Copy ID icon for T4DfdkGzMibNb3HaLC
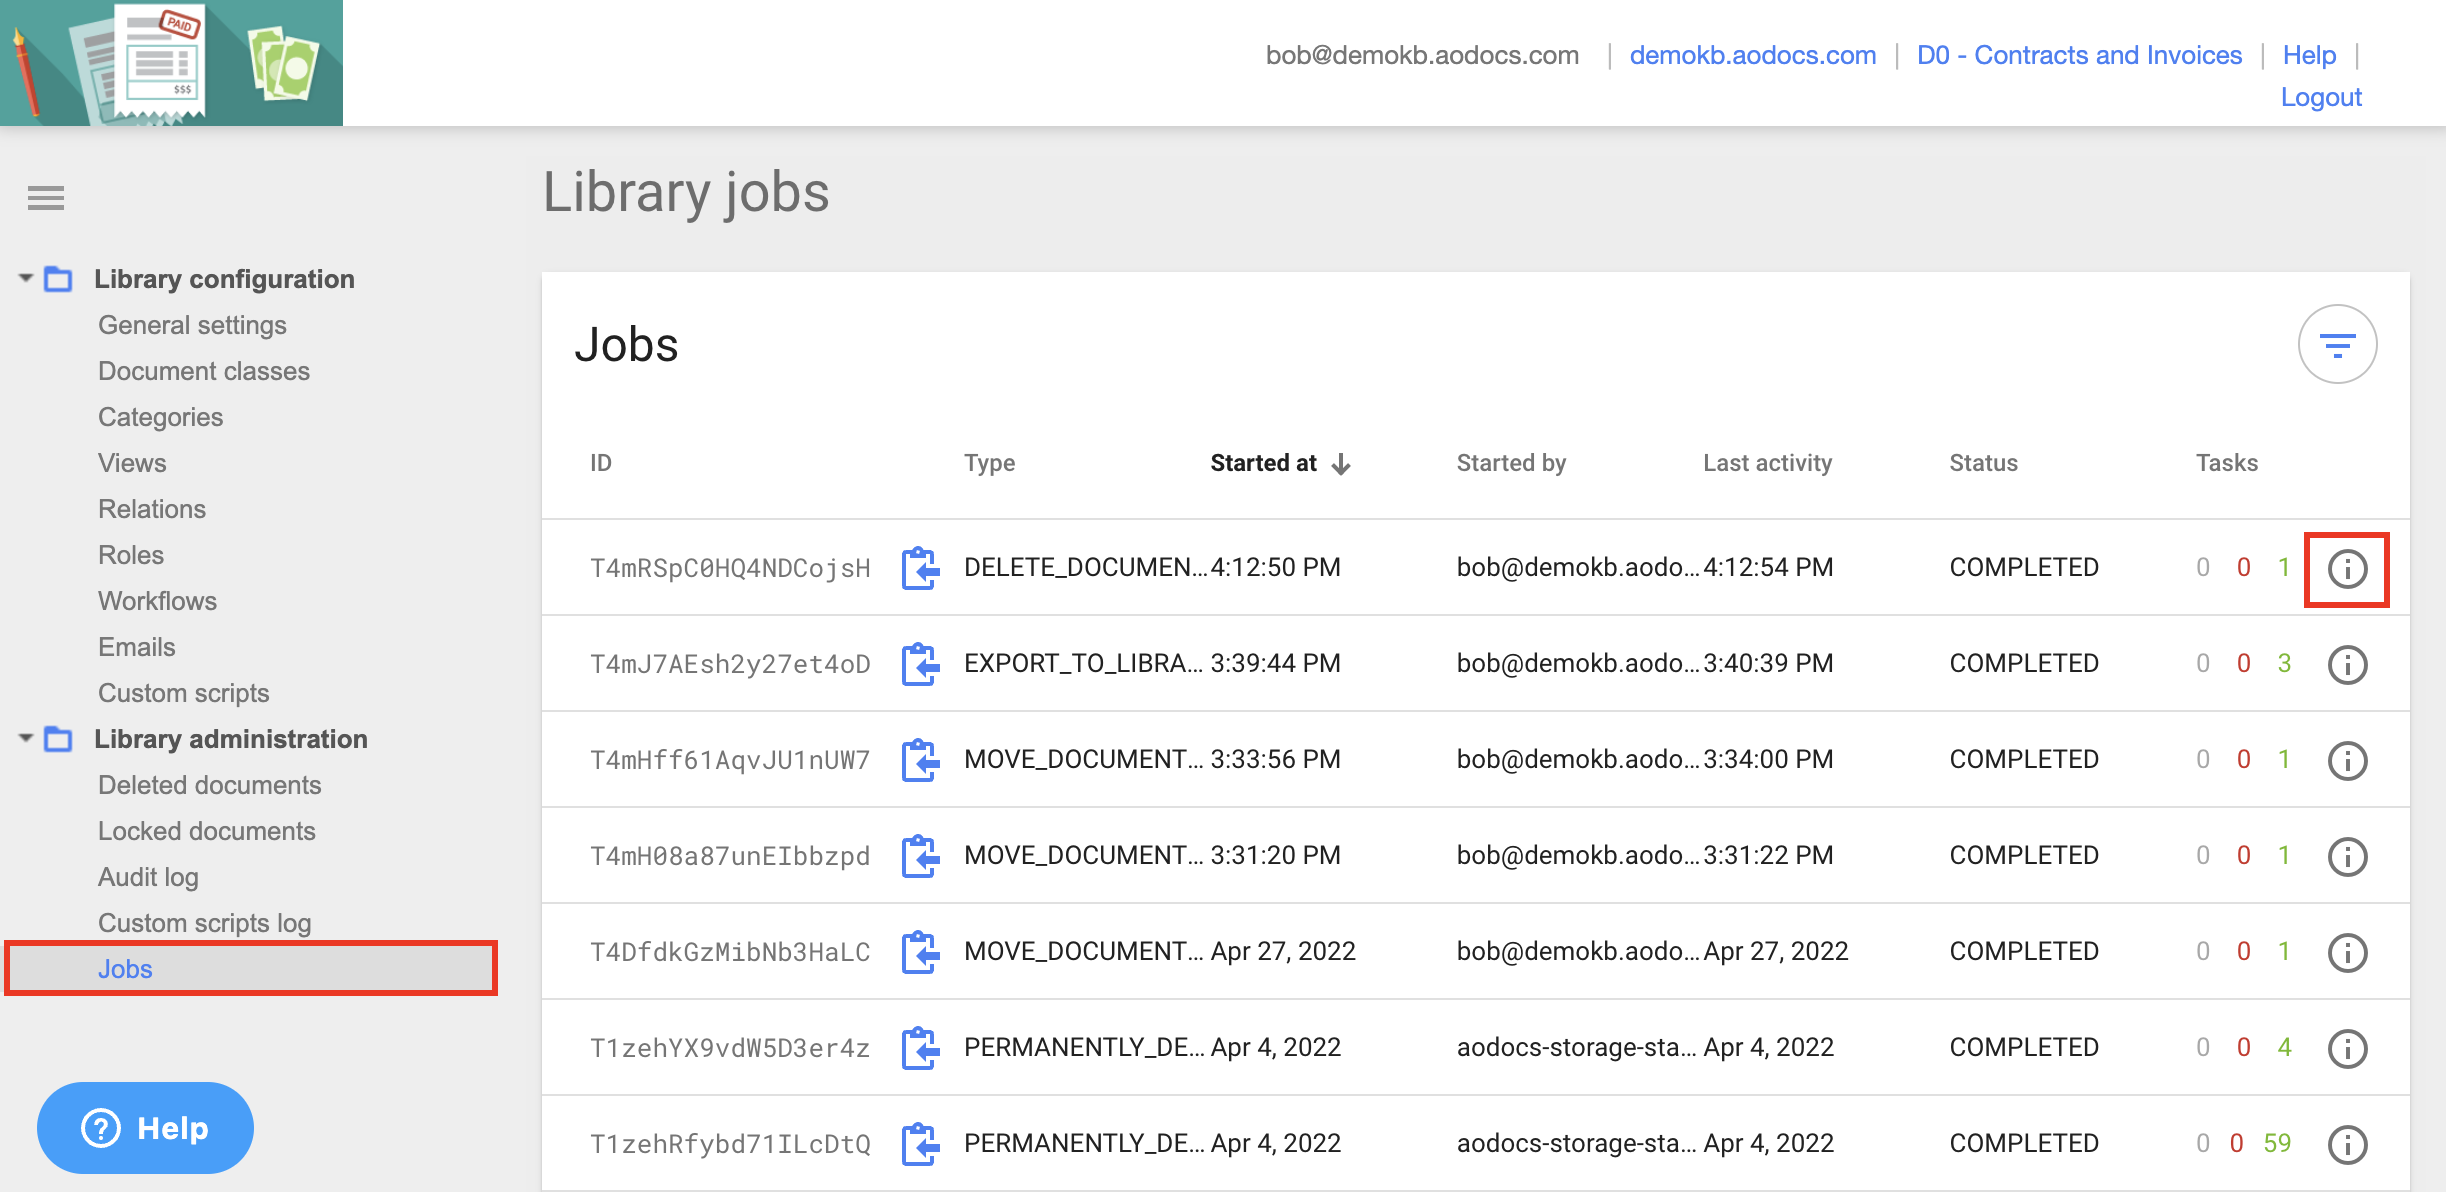 point(920,952)
